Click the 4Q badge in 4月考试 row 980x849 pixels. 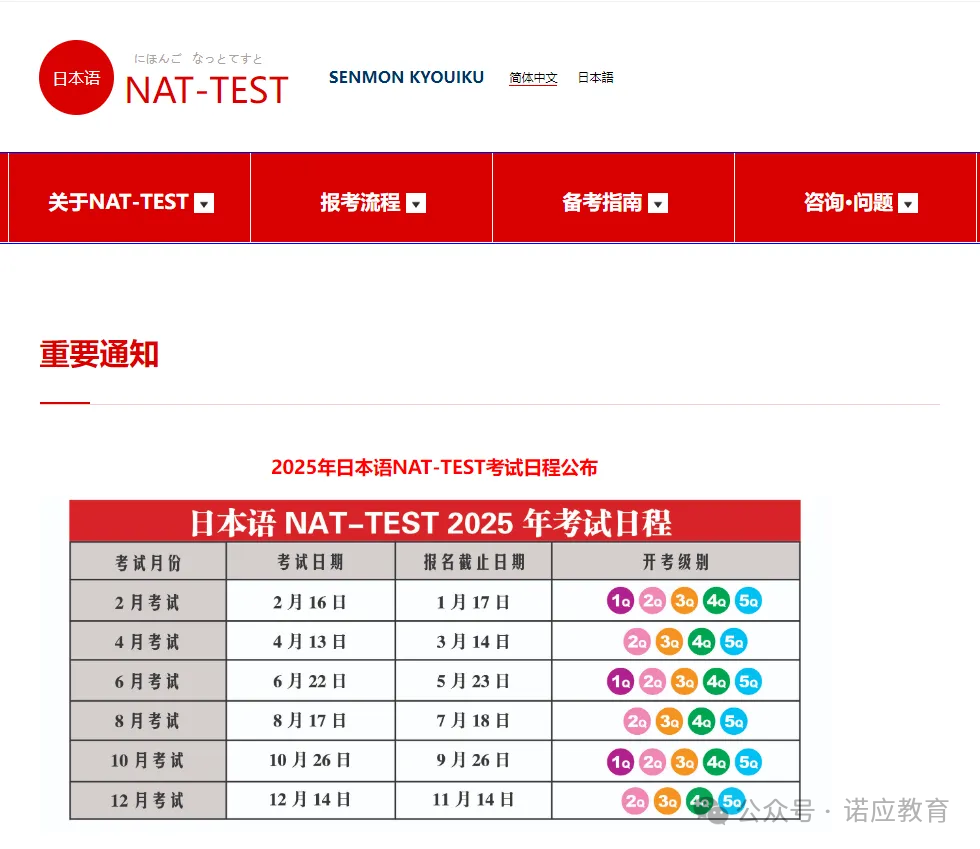click(701, 641)
